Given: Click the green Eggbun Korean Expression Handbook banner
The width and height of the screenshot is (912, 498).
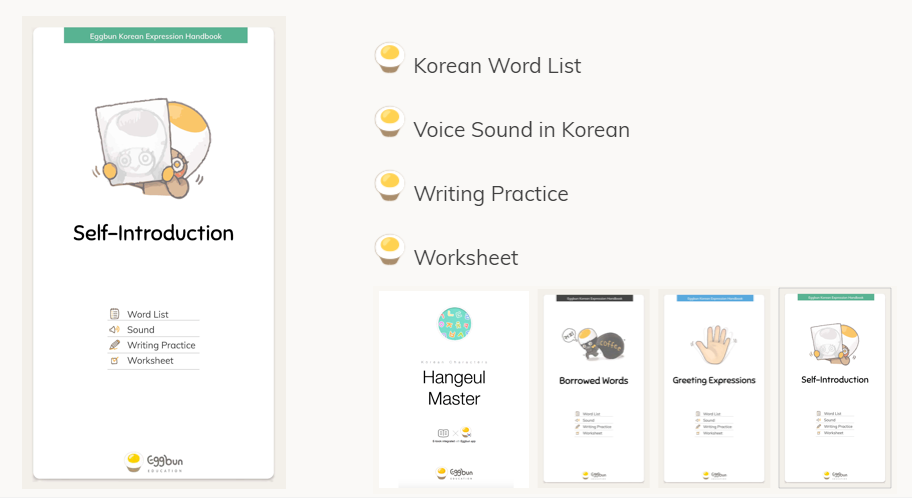Looking at the screenshot, I should pos(155,36).
